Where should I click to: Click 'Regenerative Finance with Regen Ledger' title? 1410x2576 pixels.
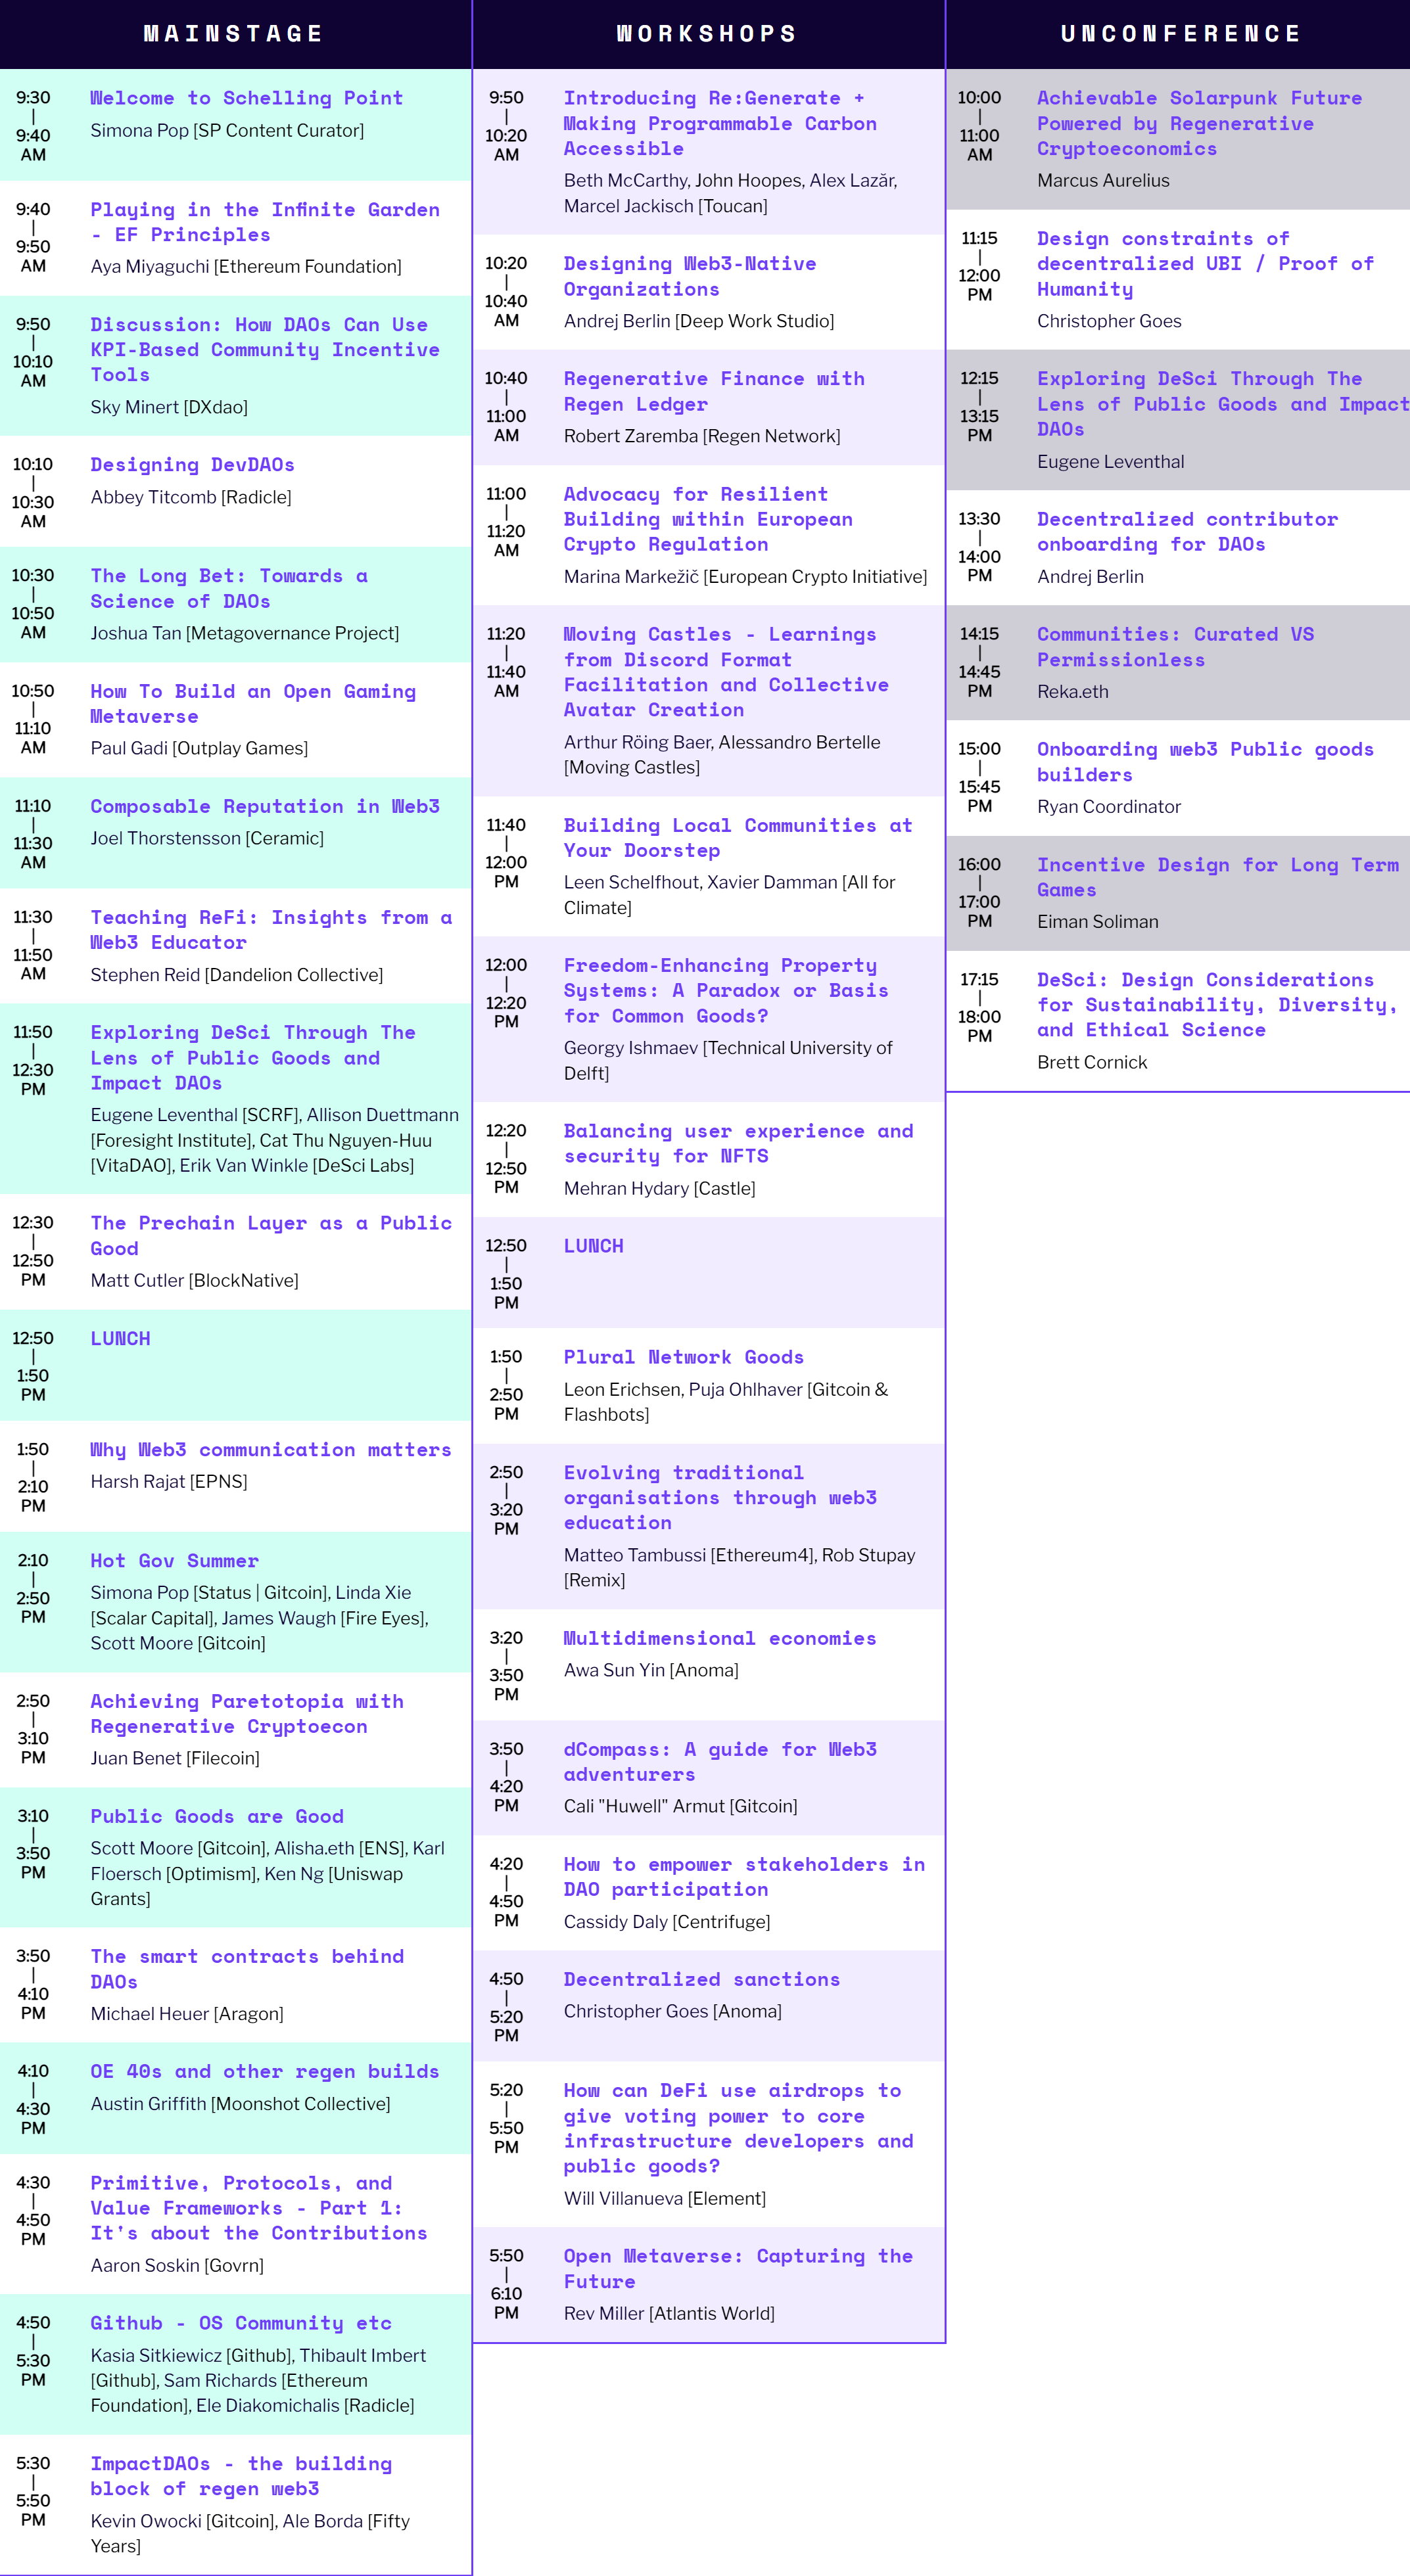(714, 391)
